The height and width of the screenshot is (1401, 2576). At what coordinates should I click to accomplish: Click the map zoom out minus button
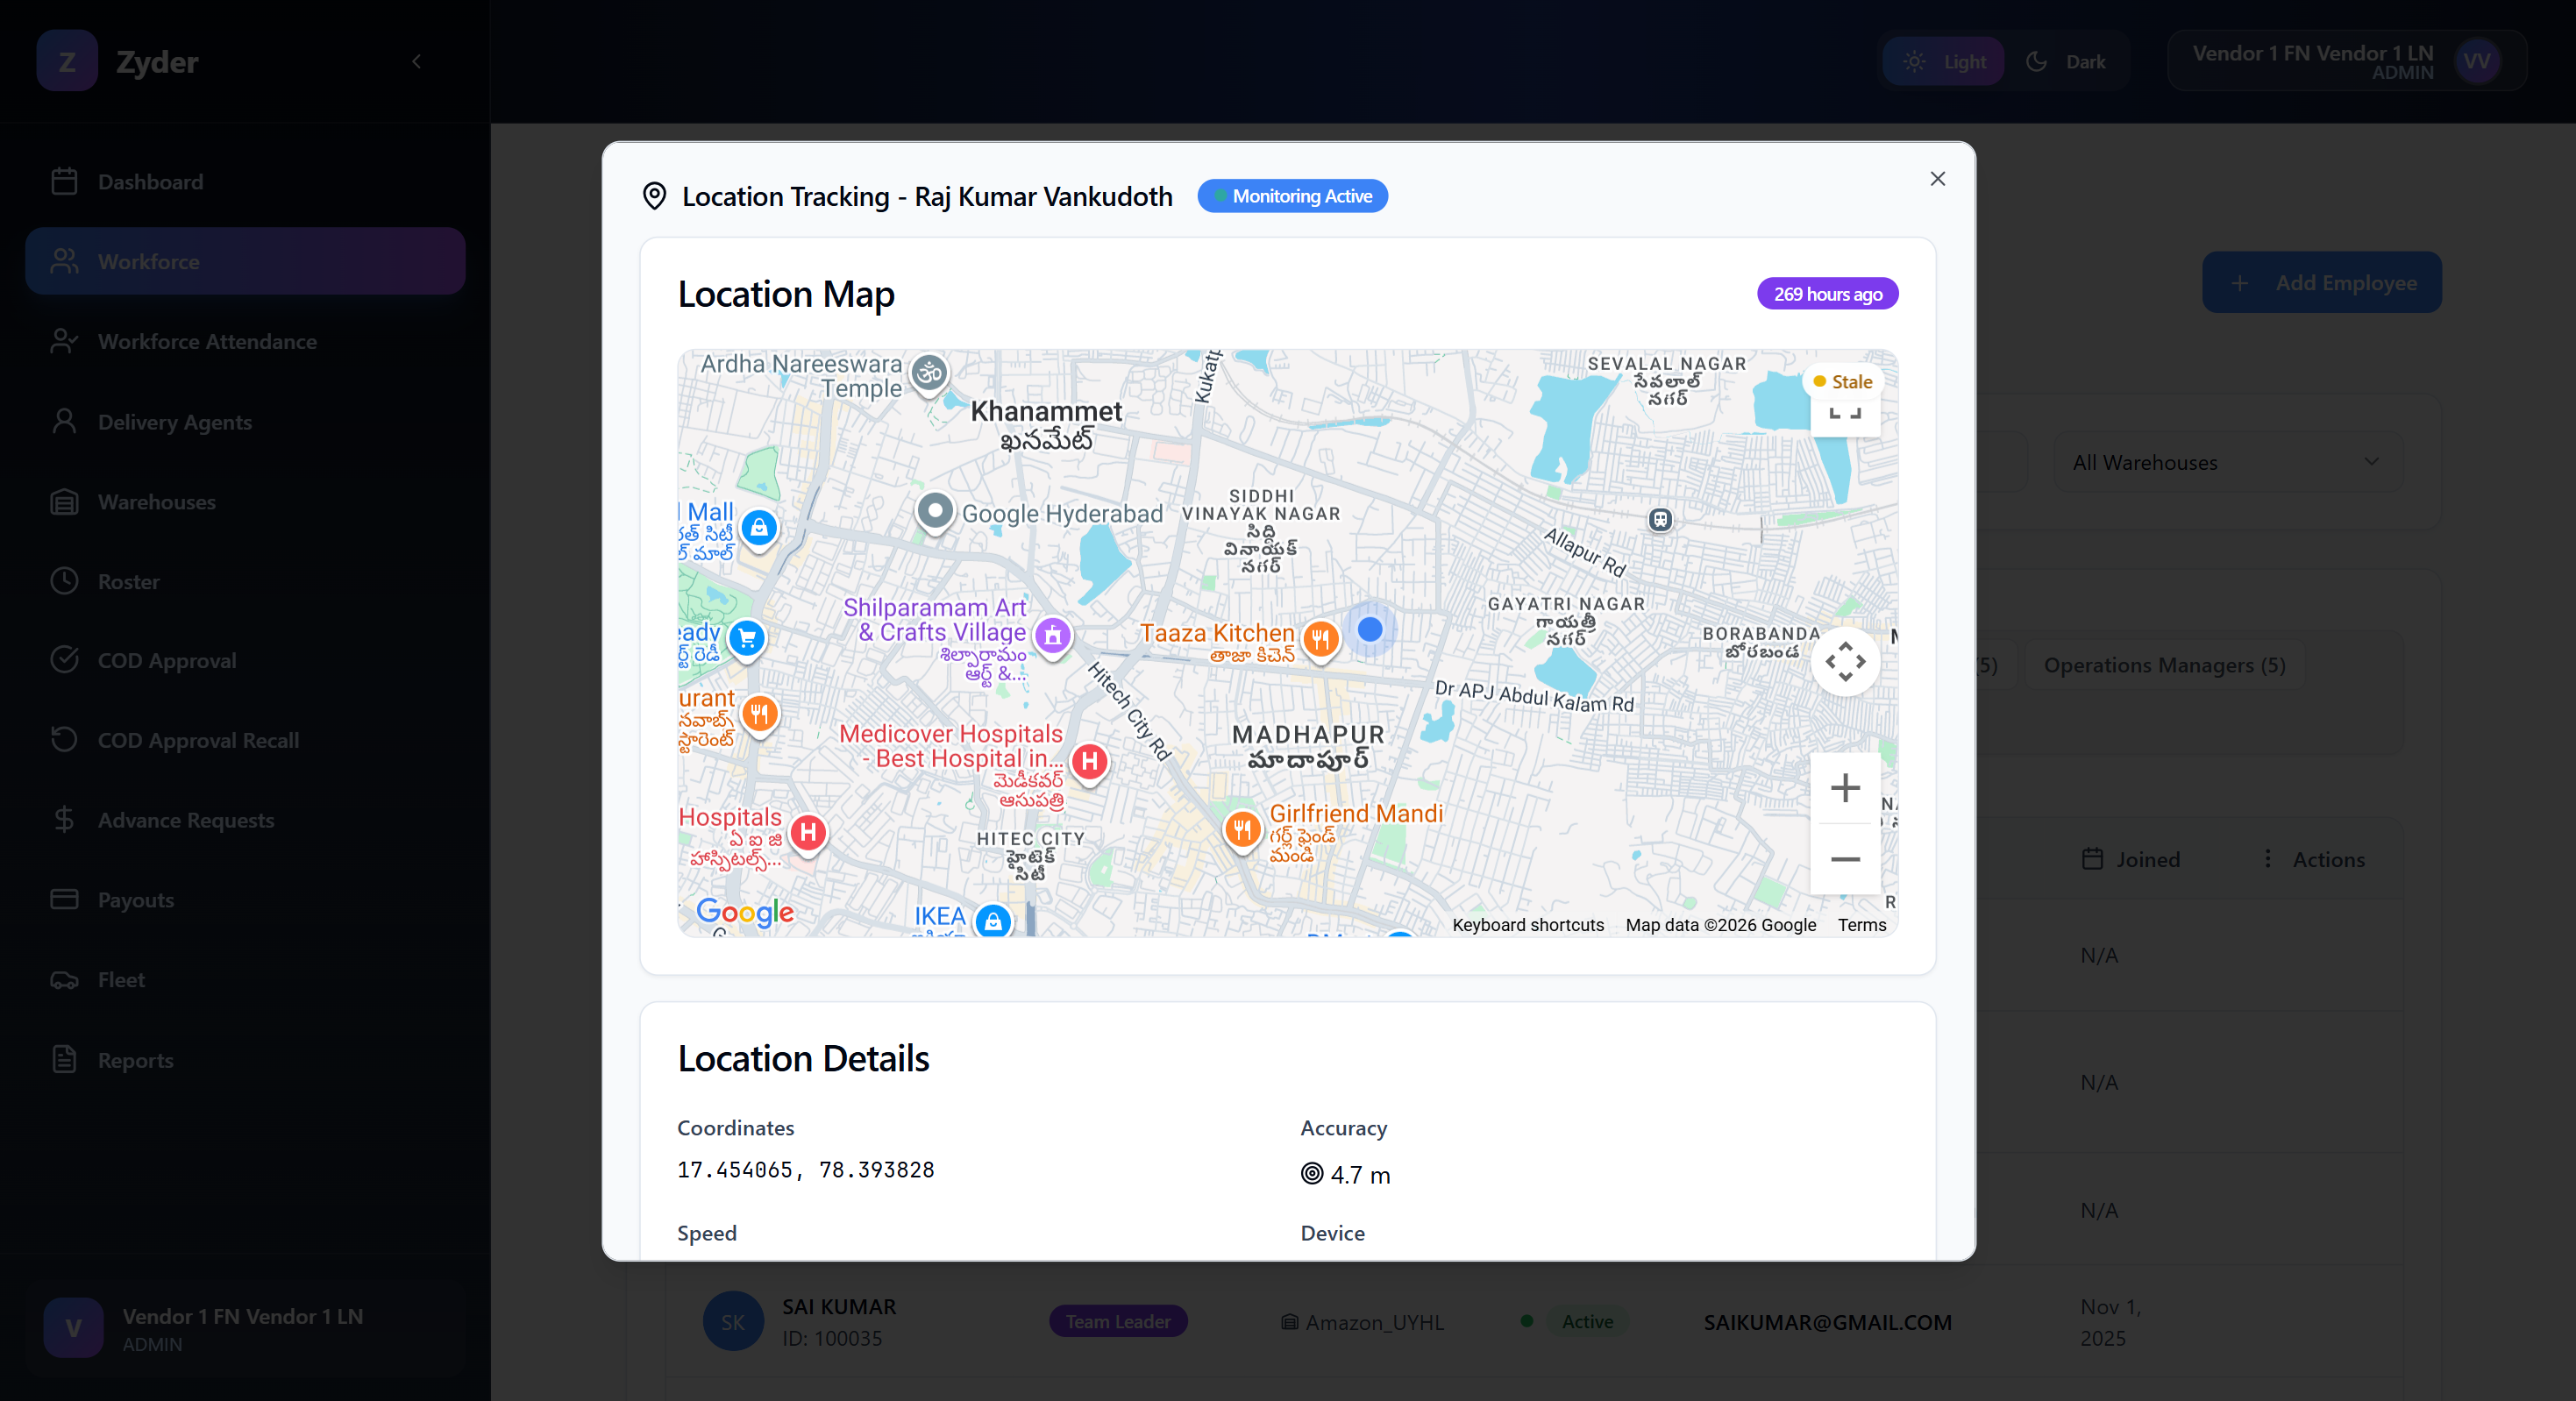tap(1844, 859)
